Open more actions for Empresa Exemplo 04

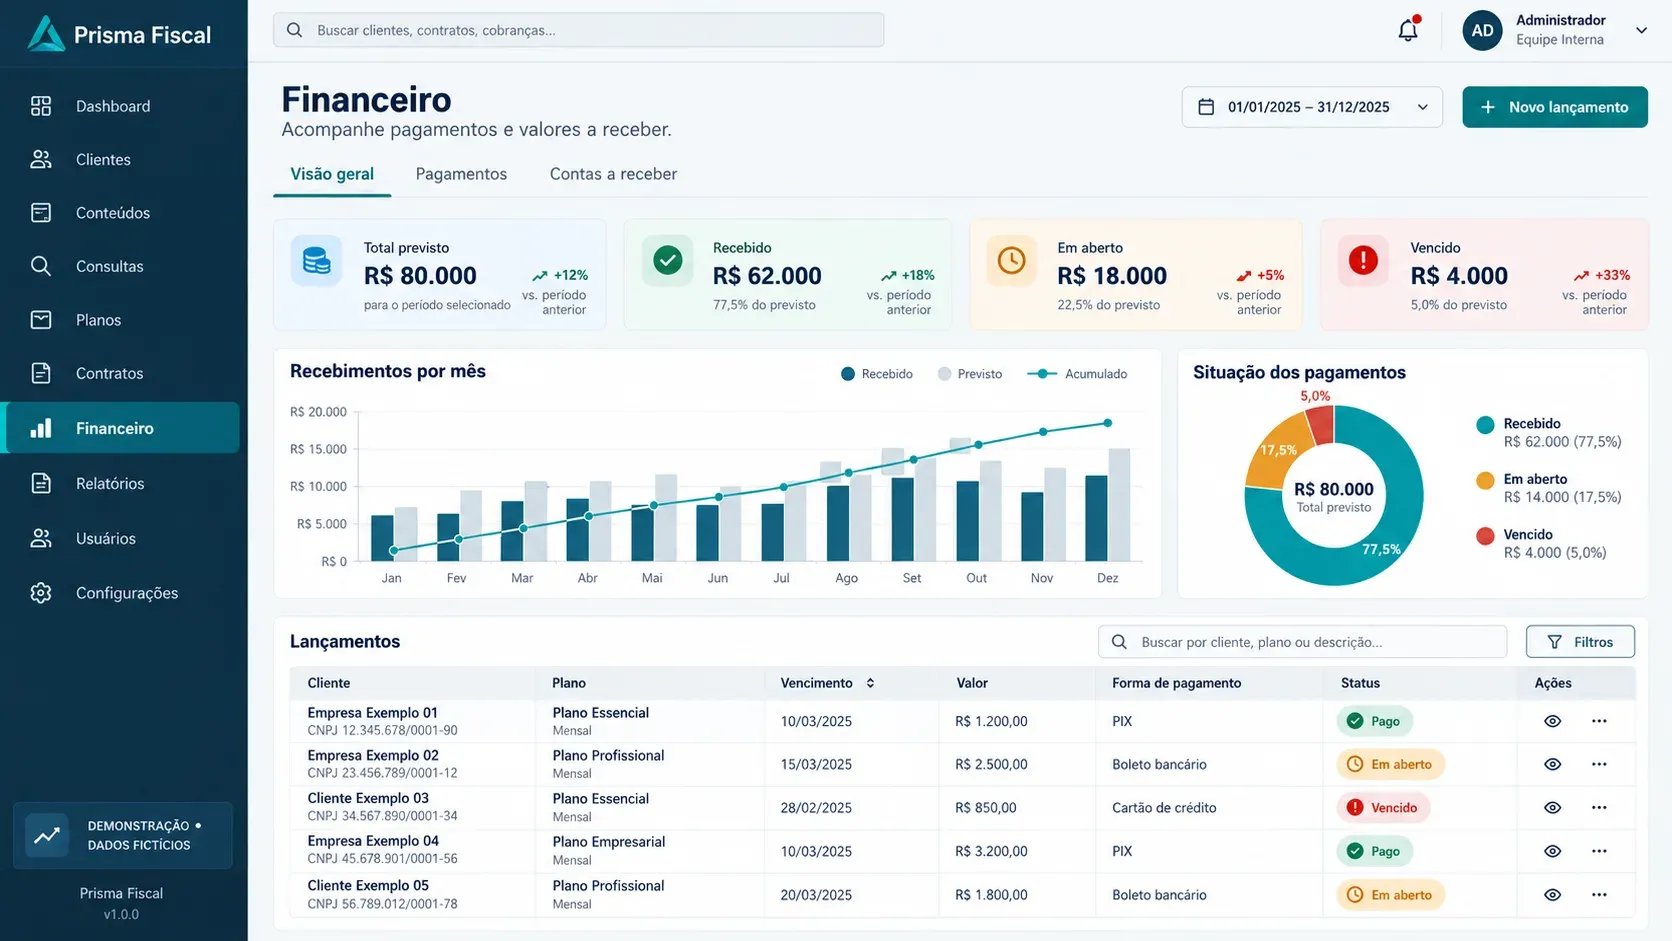[1599, 851]
